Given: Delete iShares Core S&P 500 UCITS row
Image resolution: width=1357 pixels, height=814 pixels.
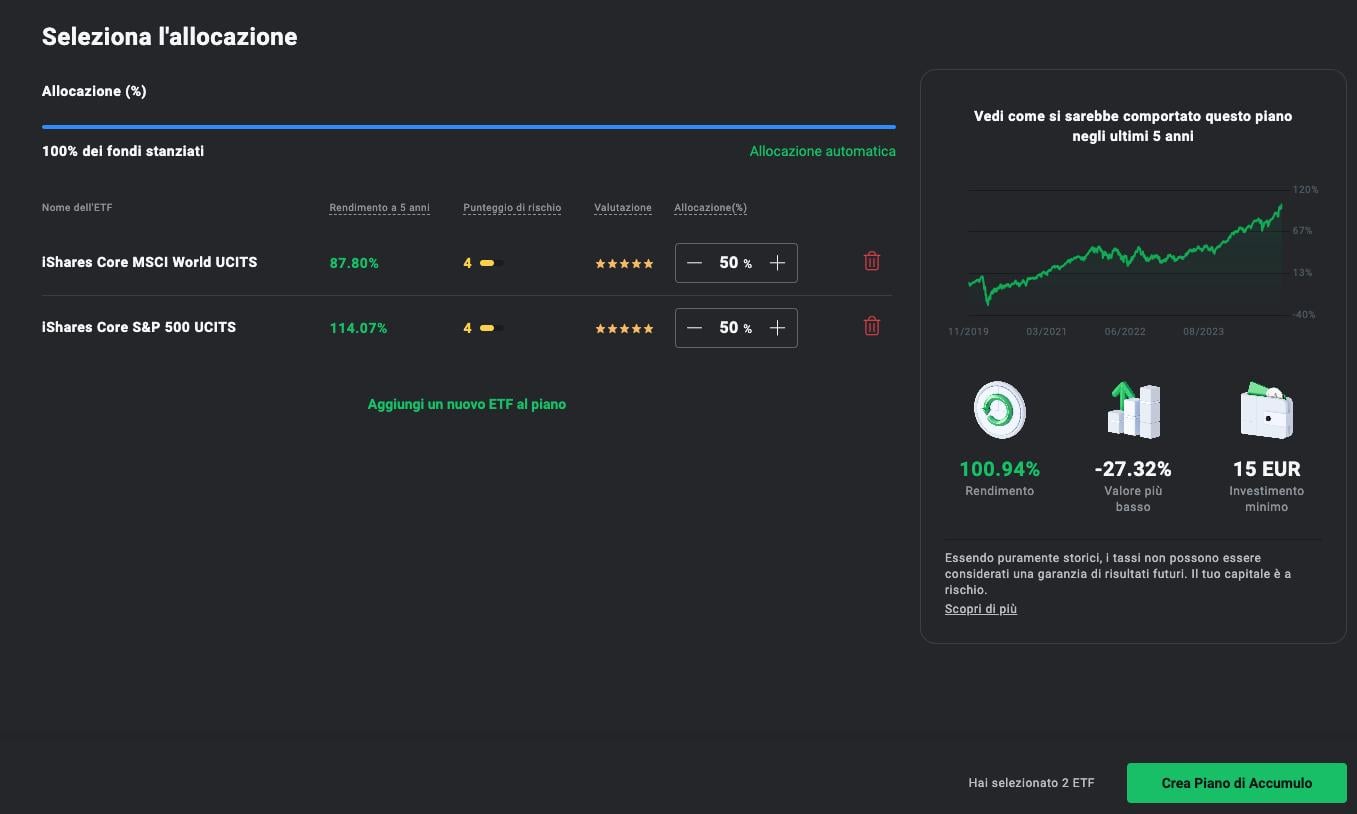Looking at the screenshot, I should coord(871,326).
